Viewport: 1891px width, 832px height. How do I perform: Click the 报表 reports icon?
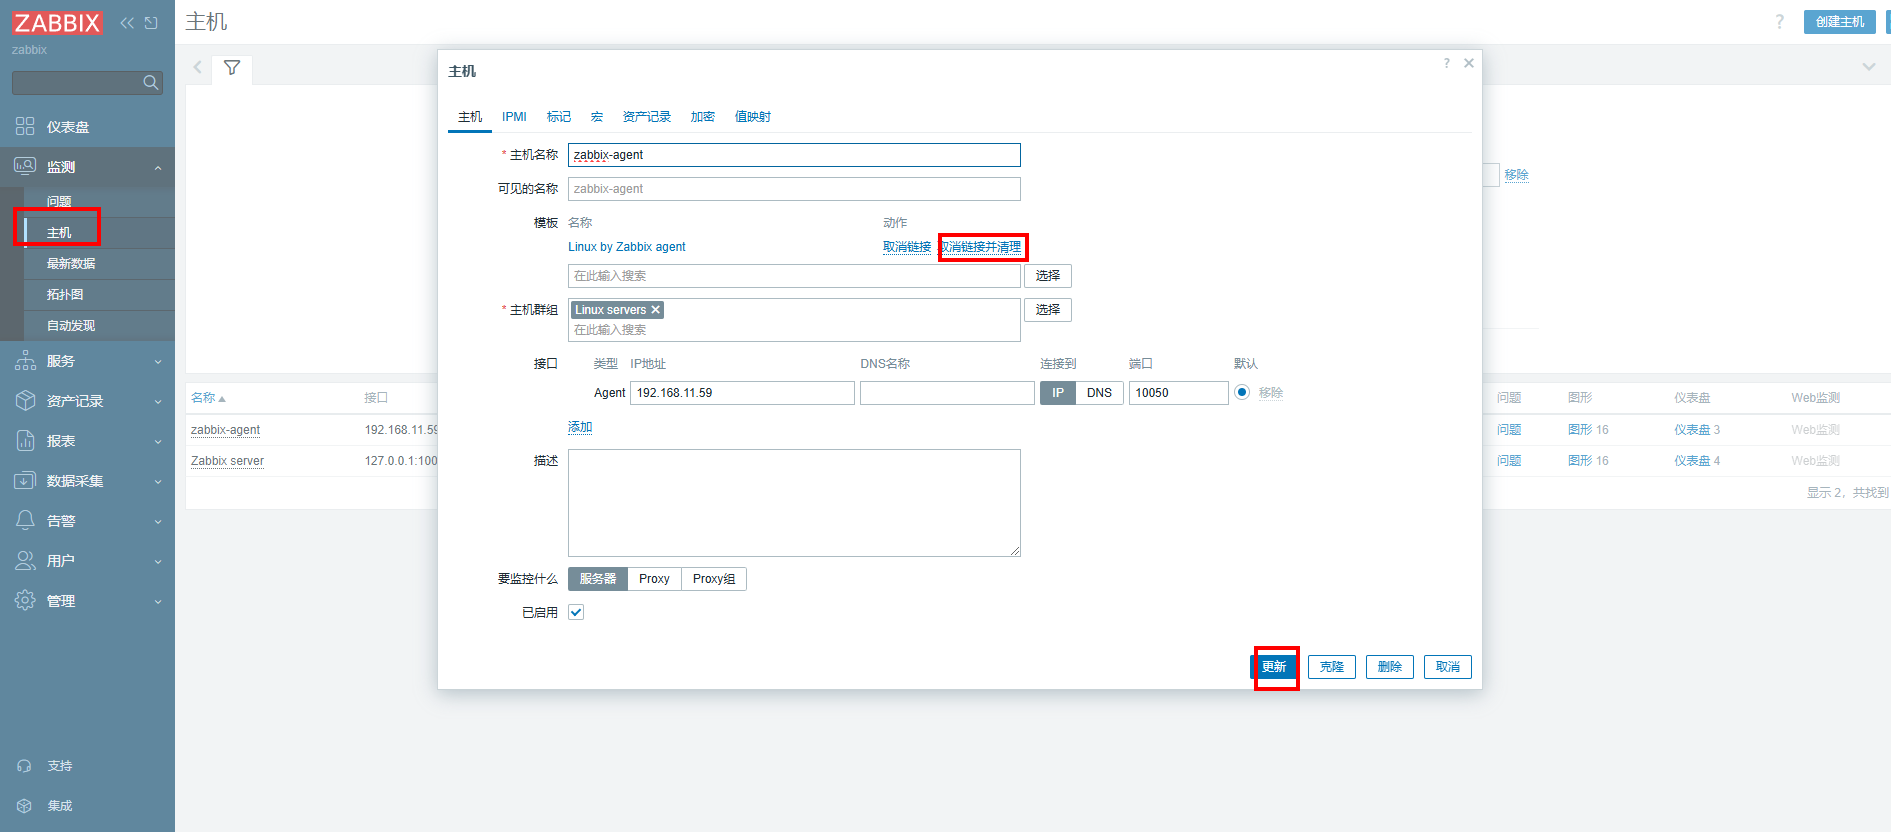[25, 441]
